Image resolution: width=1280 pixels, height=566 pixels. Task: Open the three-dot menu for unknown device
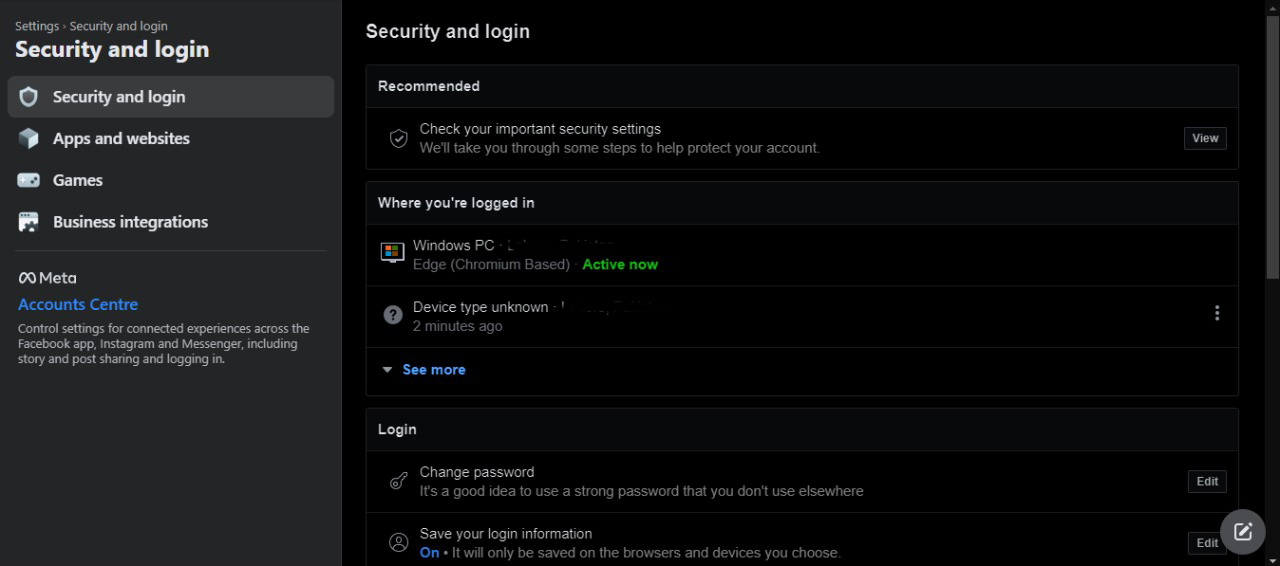(x=1217, y=313)
